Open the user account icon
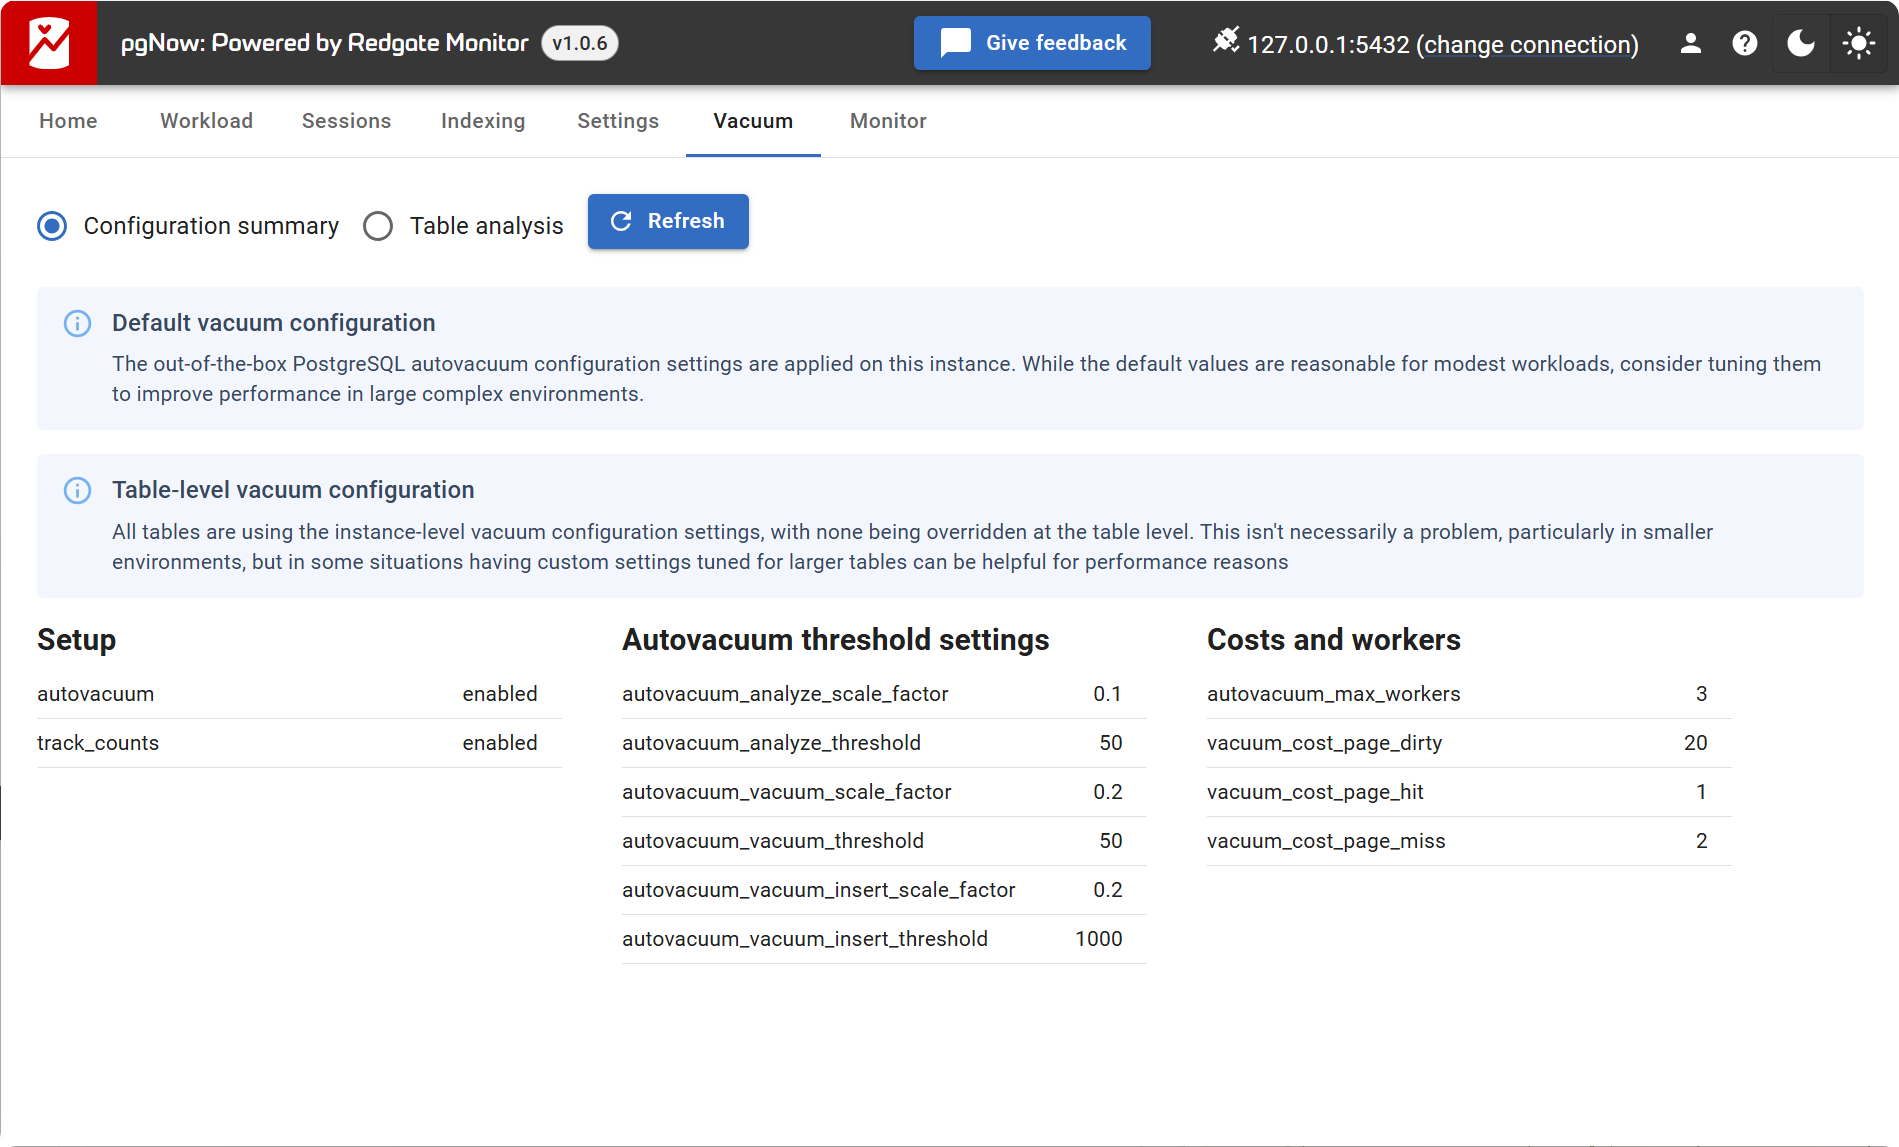 [x=1690, y=43]
